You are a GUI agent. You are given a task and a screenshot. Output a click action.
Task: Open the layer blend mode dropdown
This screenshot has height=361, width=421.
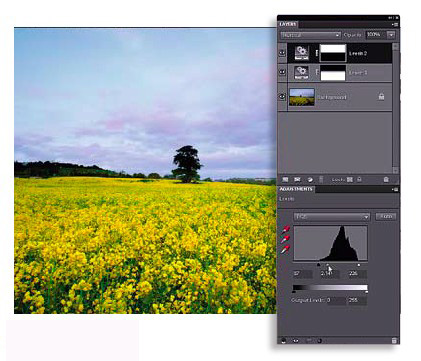point(310,35)
